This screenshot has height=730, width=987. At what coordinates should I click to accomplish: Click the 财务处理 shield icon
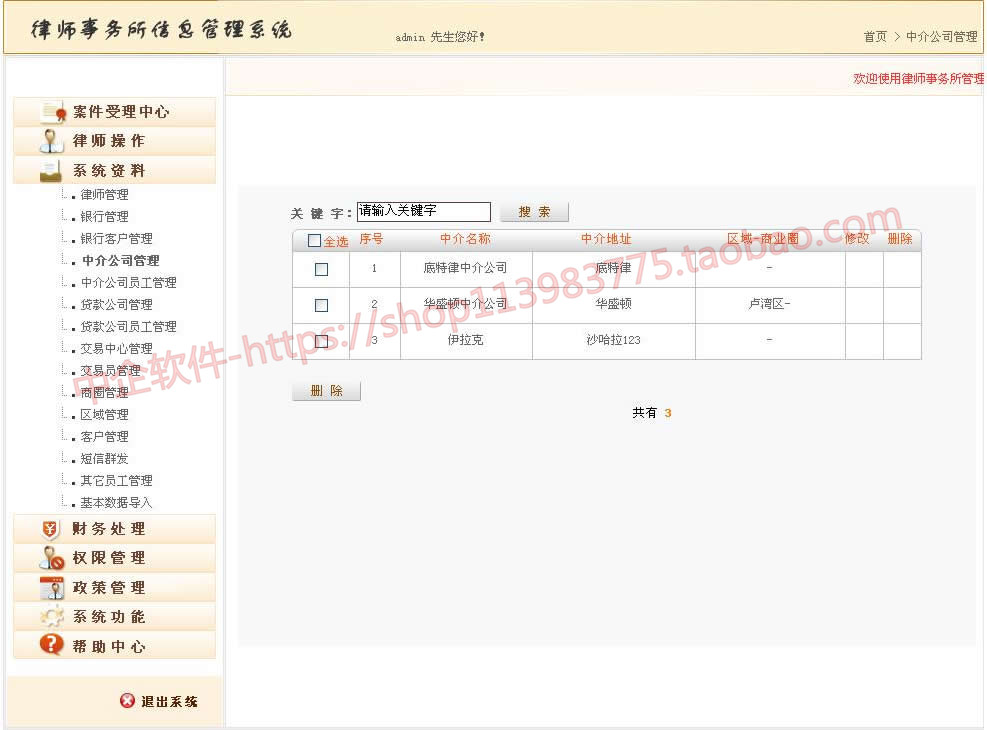[52, 529]
